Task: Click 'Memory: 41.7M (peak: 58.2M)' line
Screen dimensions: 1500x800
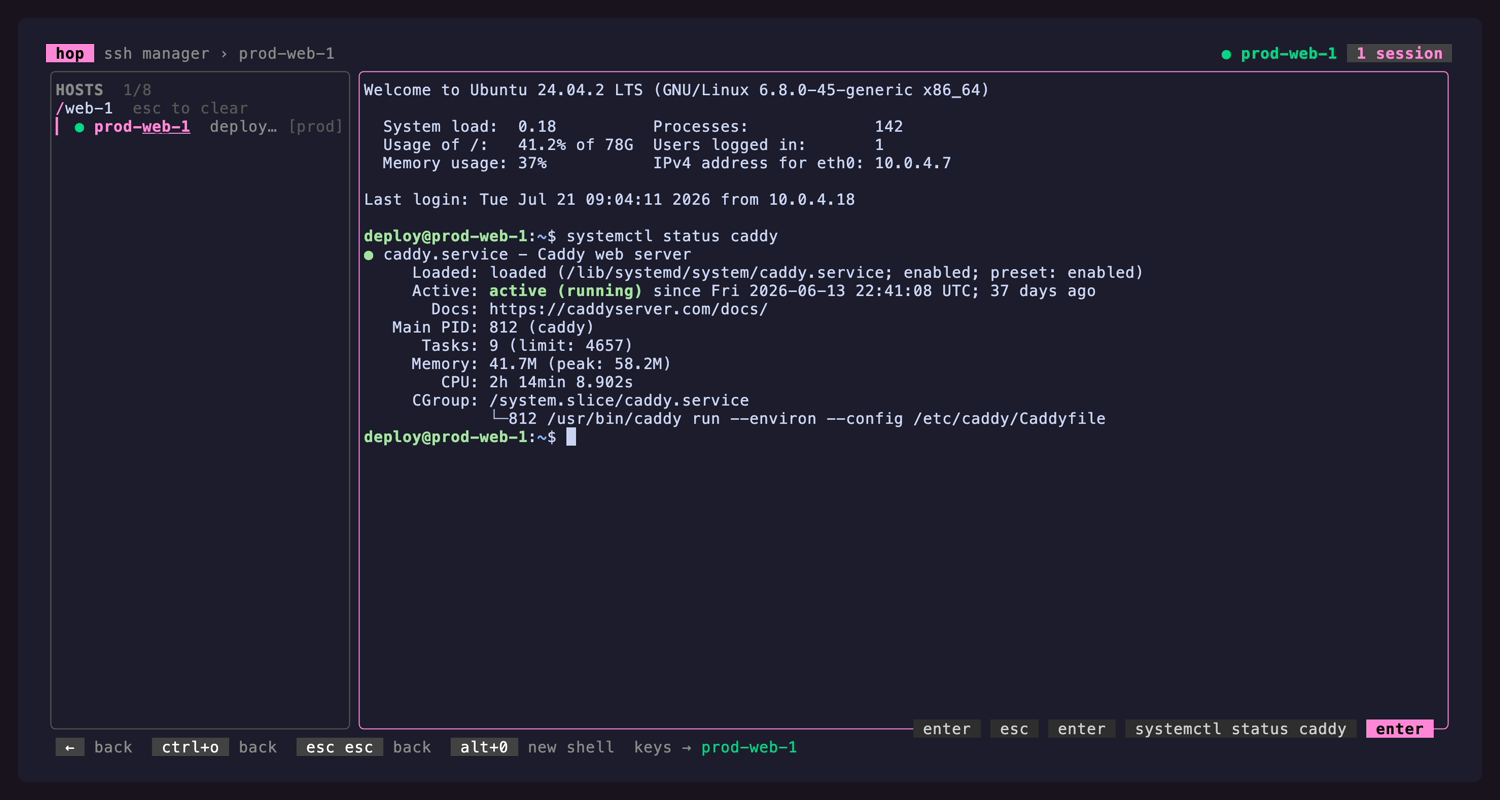Action: coord(541,364)
